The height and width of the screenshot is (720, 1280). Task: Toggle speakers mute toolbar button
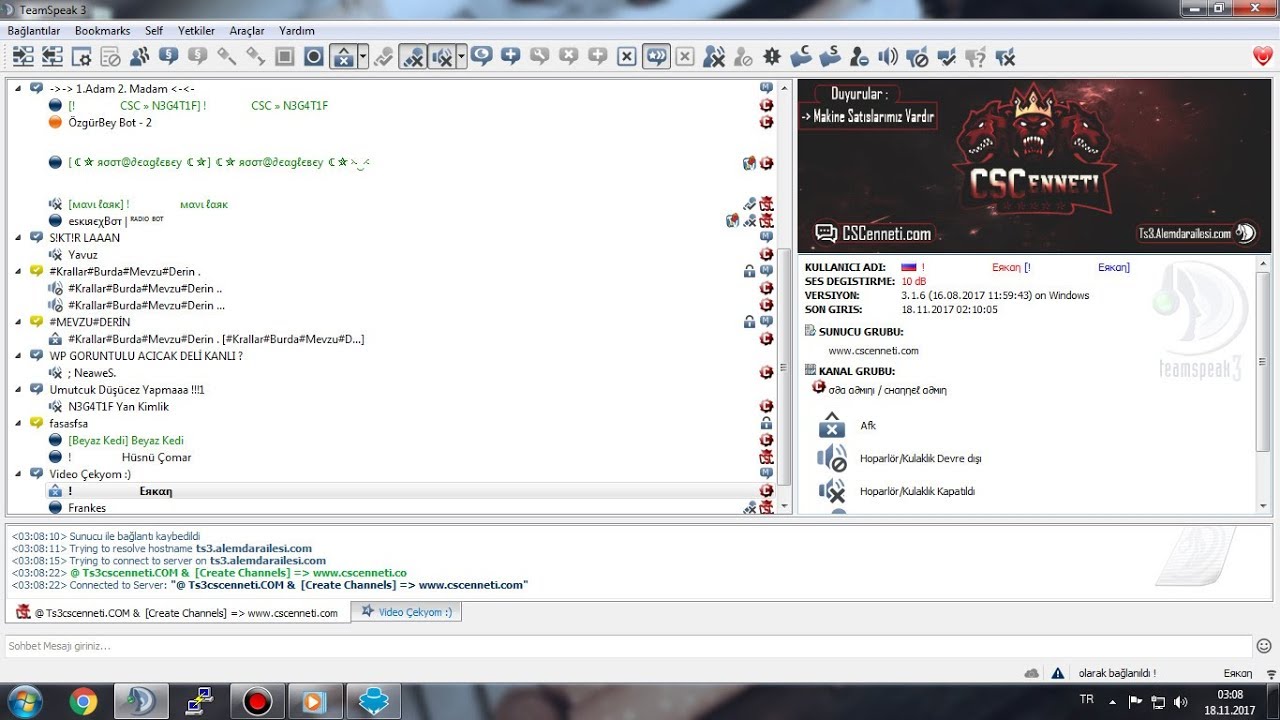441,57
